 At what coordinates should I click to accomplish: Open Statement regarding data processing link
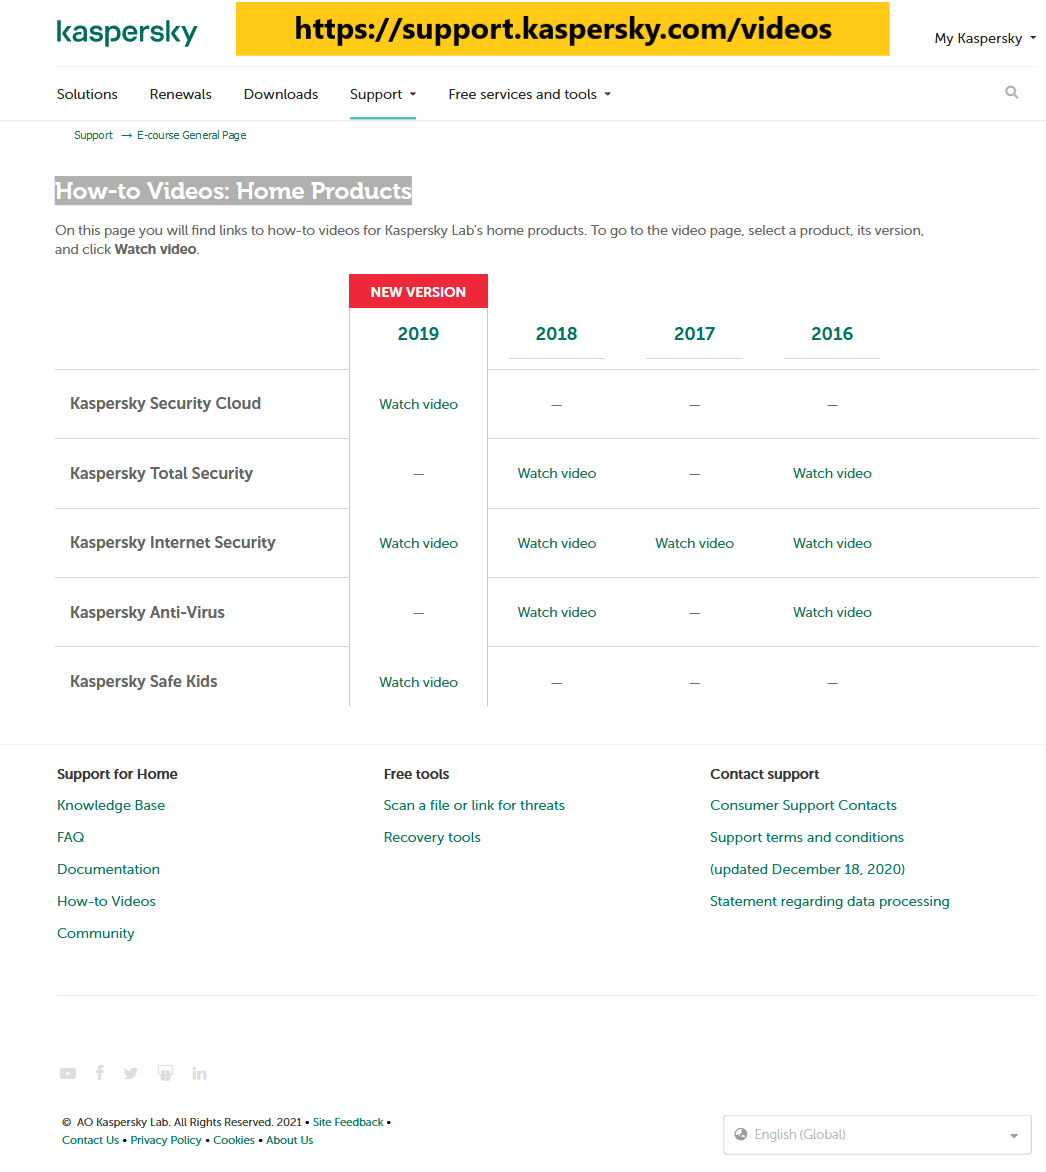point(829,901)
